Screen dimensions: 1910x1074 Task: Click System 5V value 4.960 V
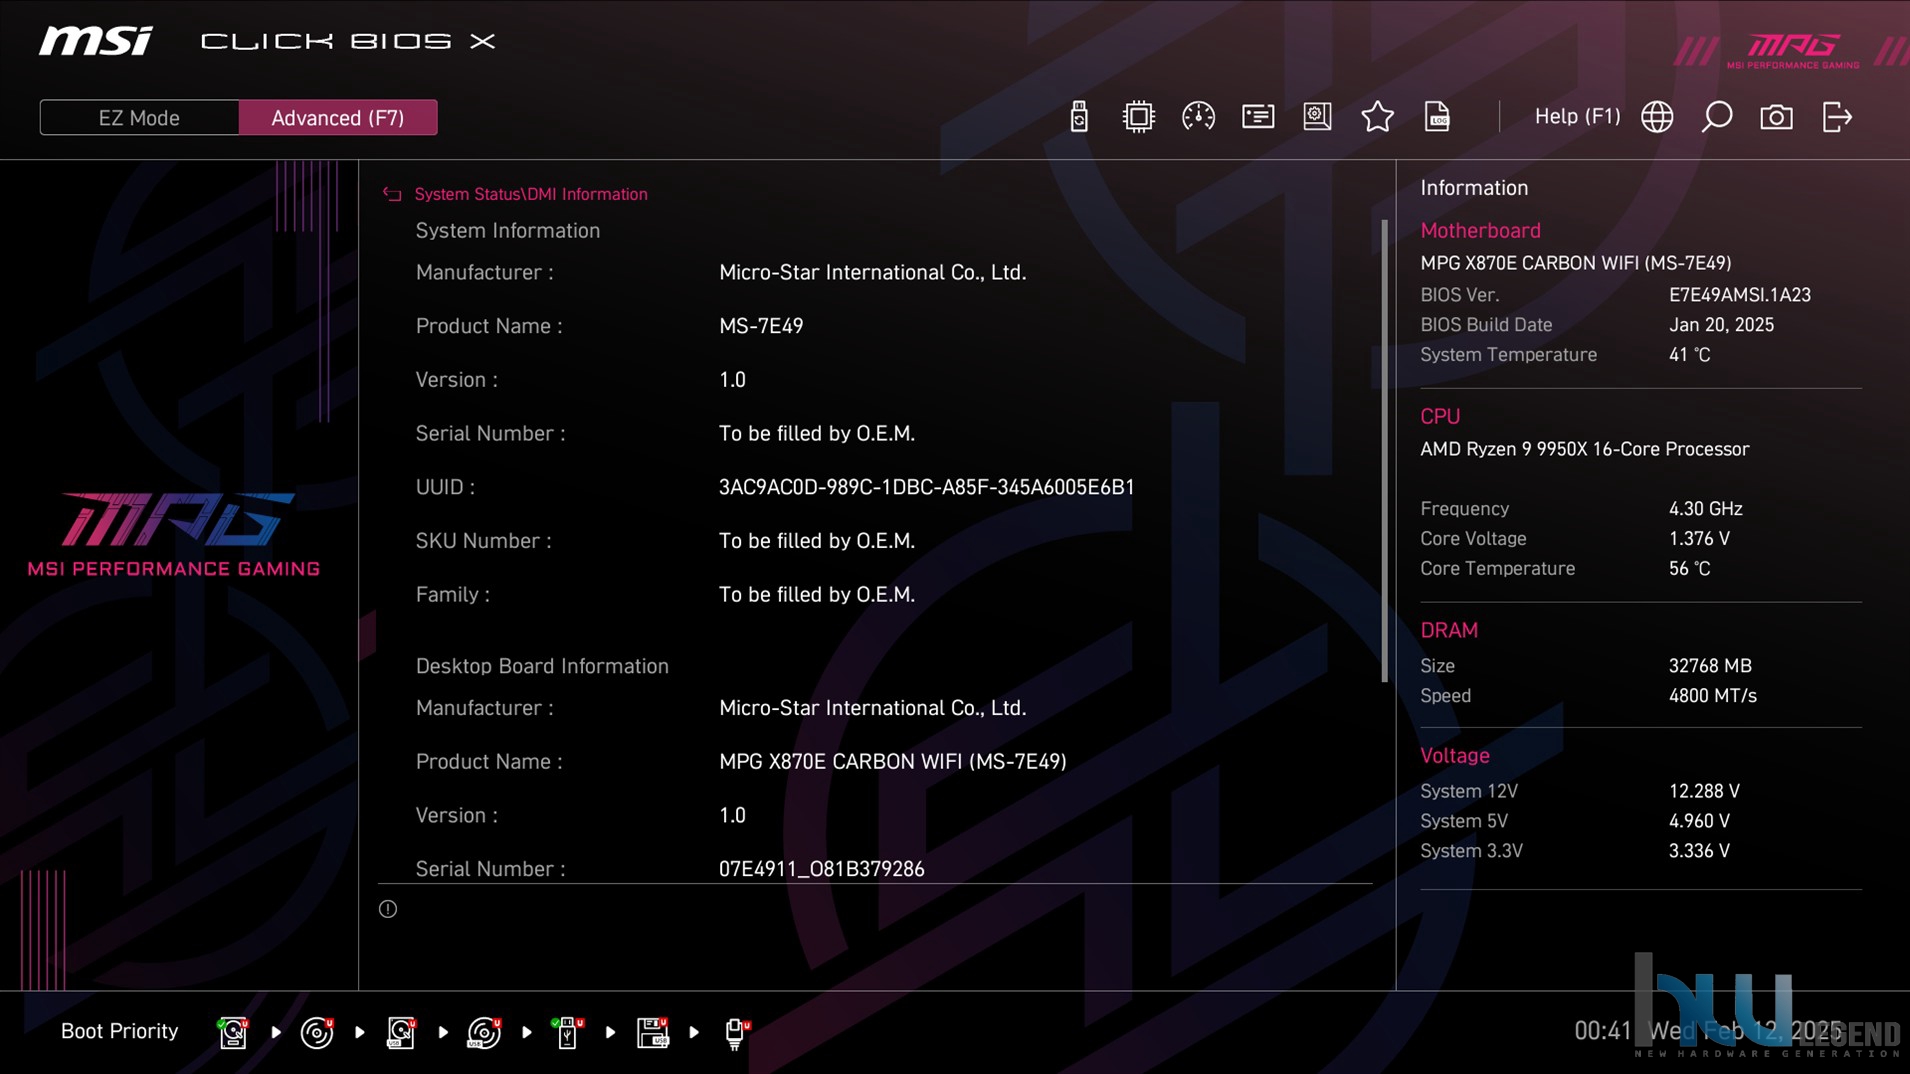tap(1699, 821)
